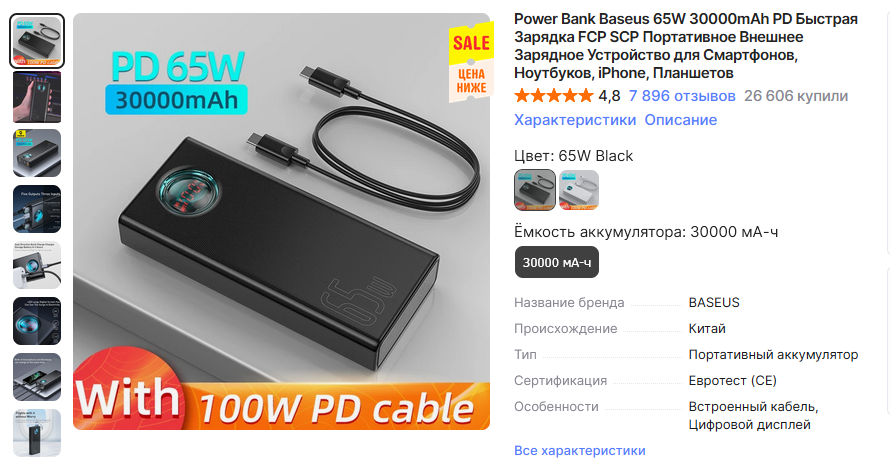Choose the 65W Black color swatch
Viewport: 890px width, 464px height.
[x=535, y=190]
